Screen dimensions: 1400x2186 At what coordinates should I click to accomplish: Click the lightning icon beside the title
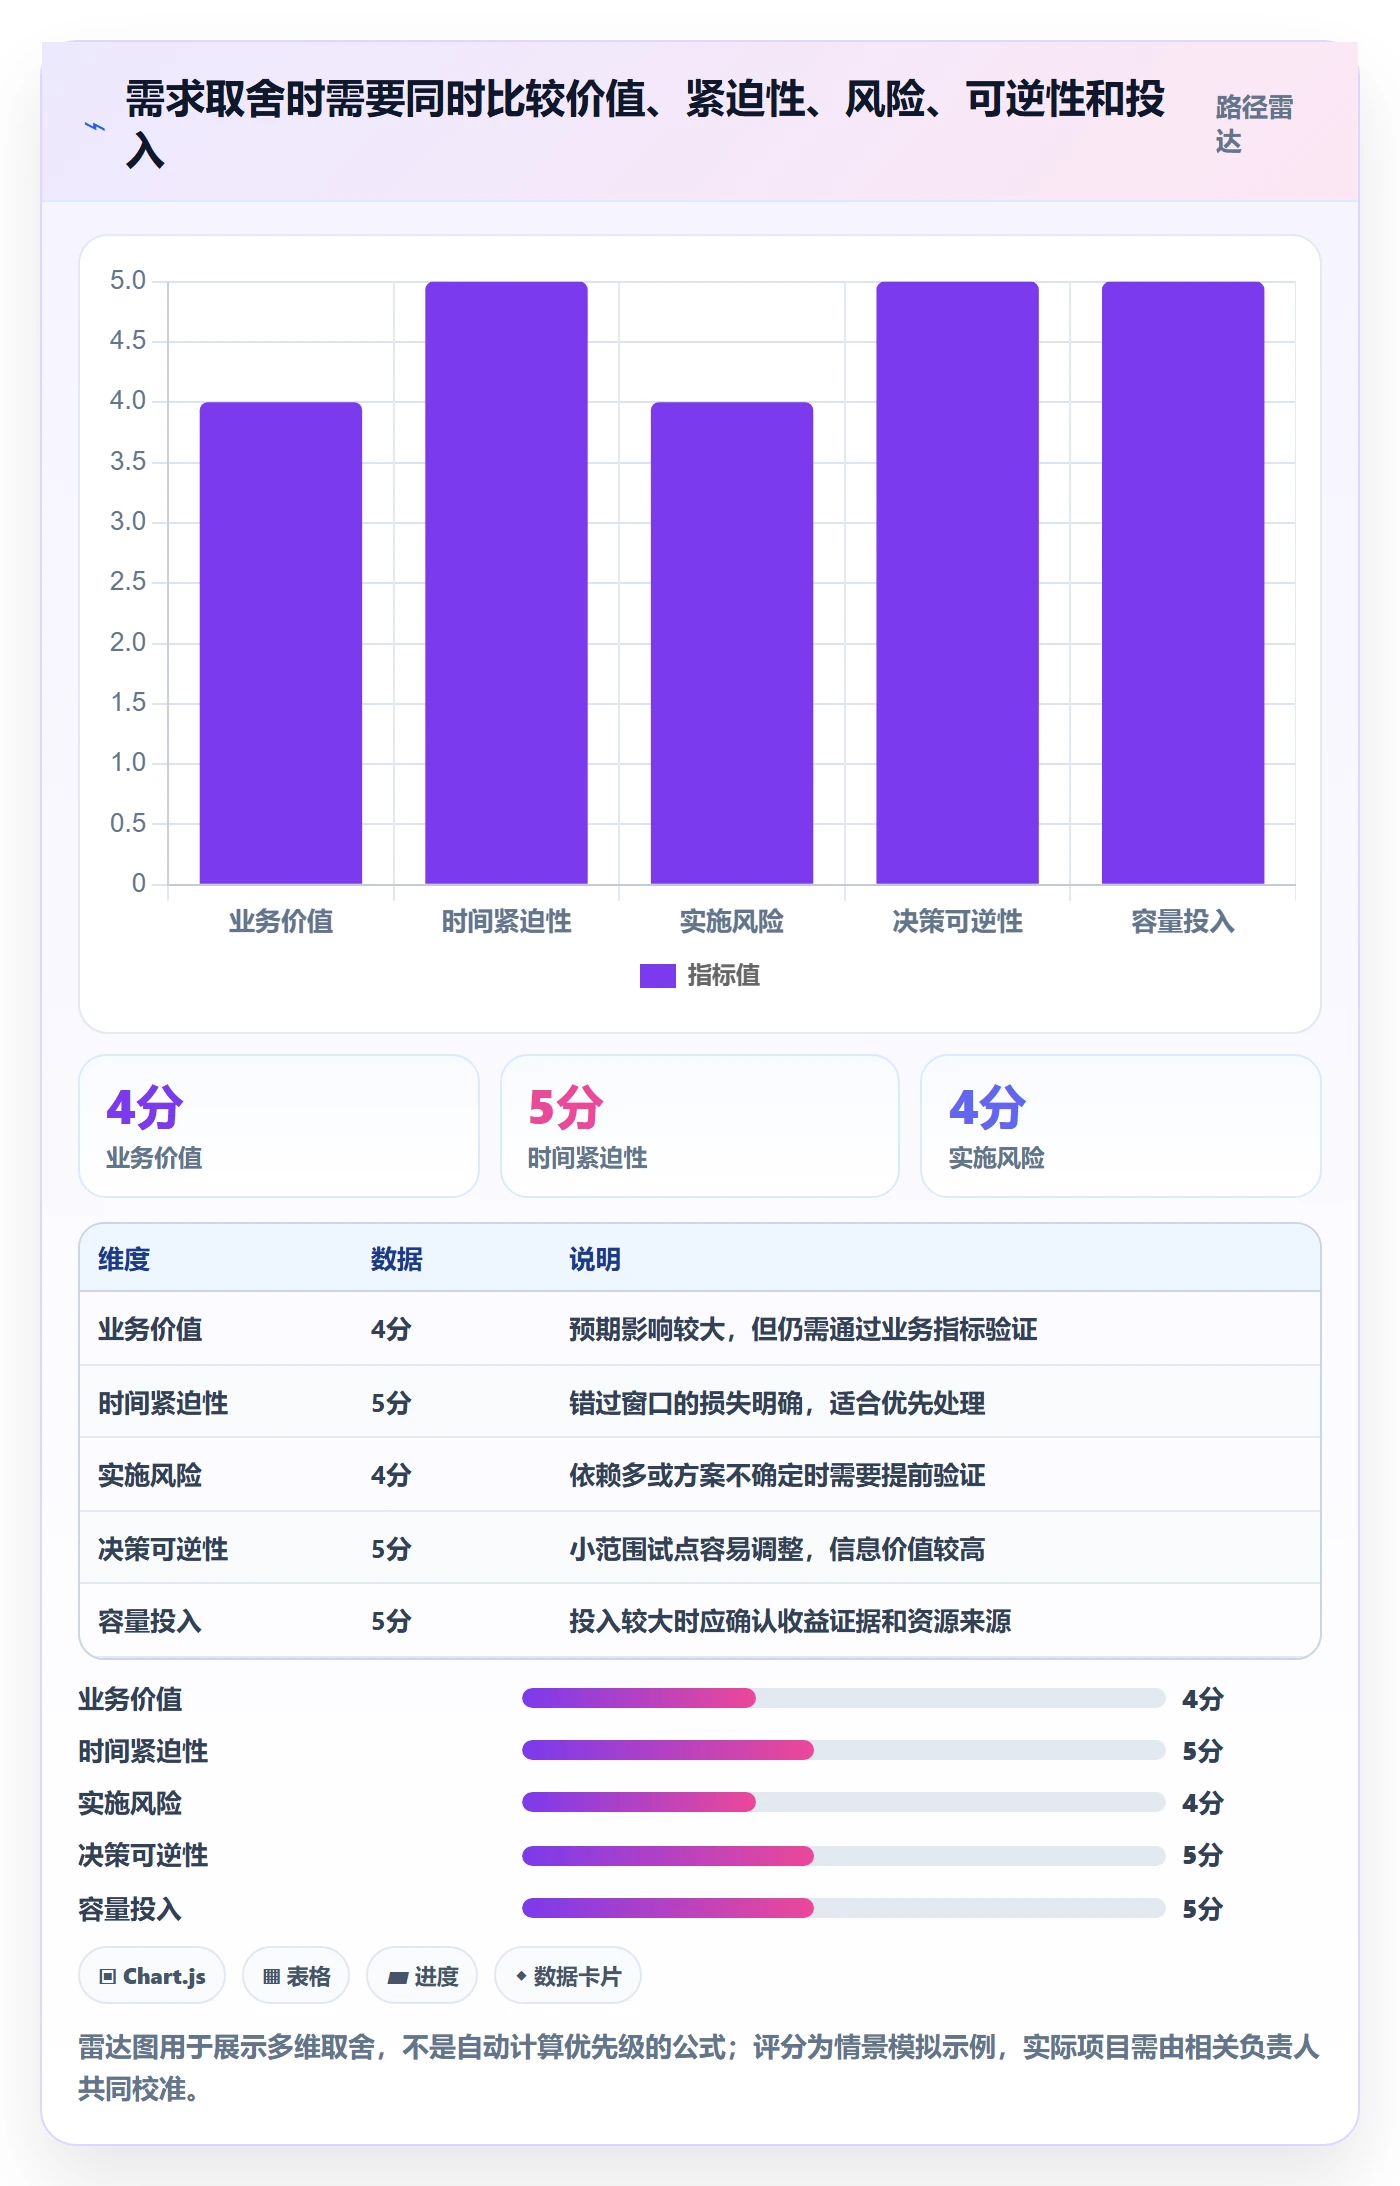(95, 126)
